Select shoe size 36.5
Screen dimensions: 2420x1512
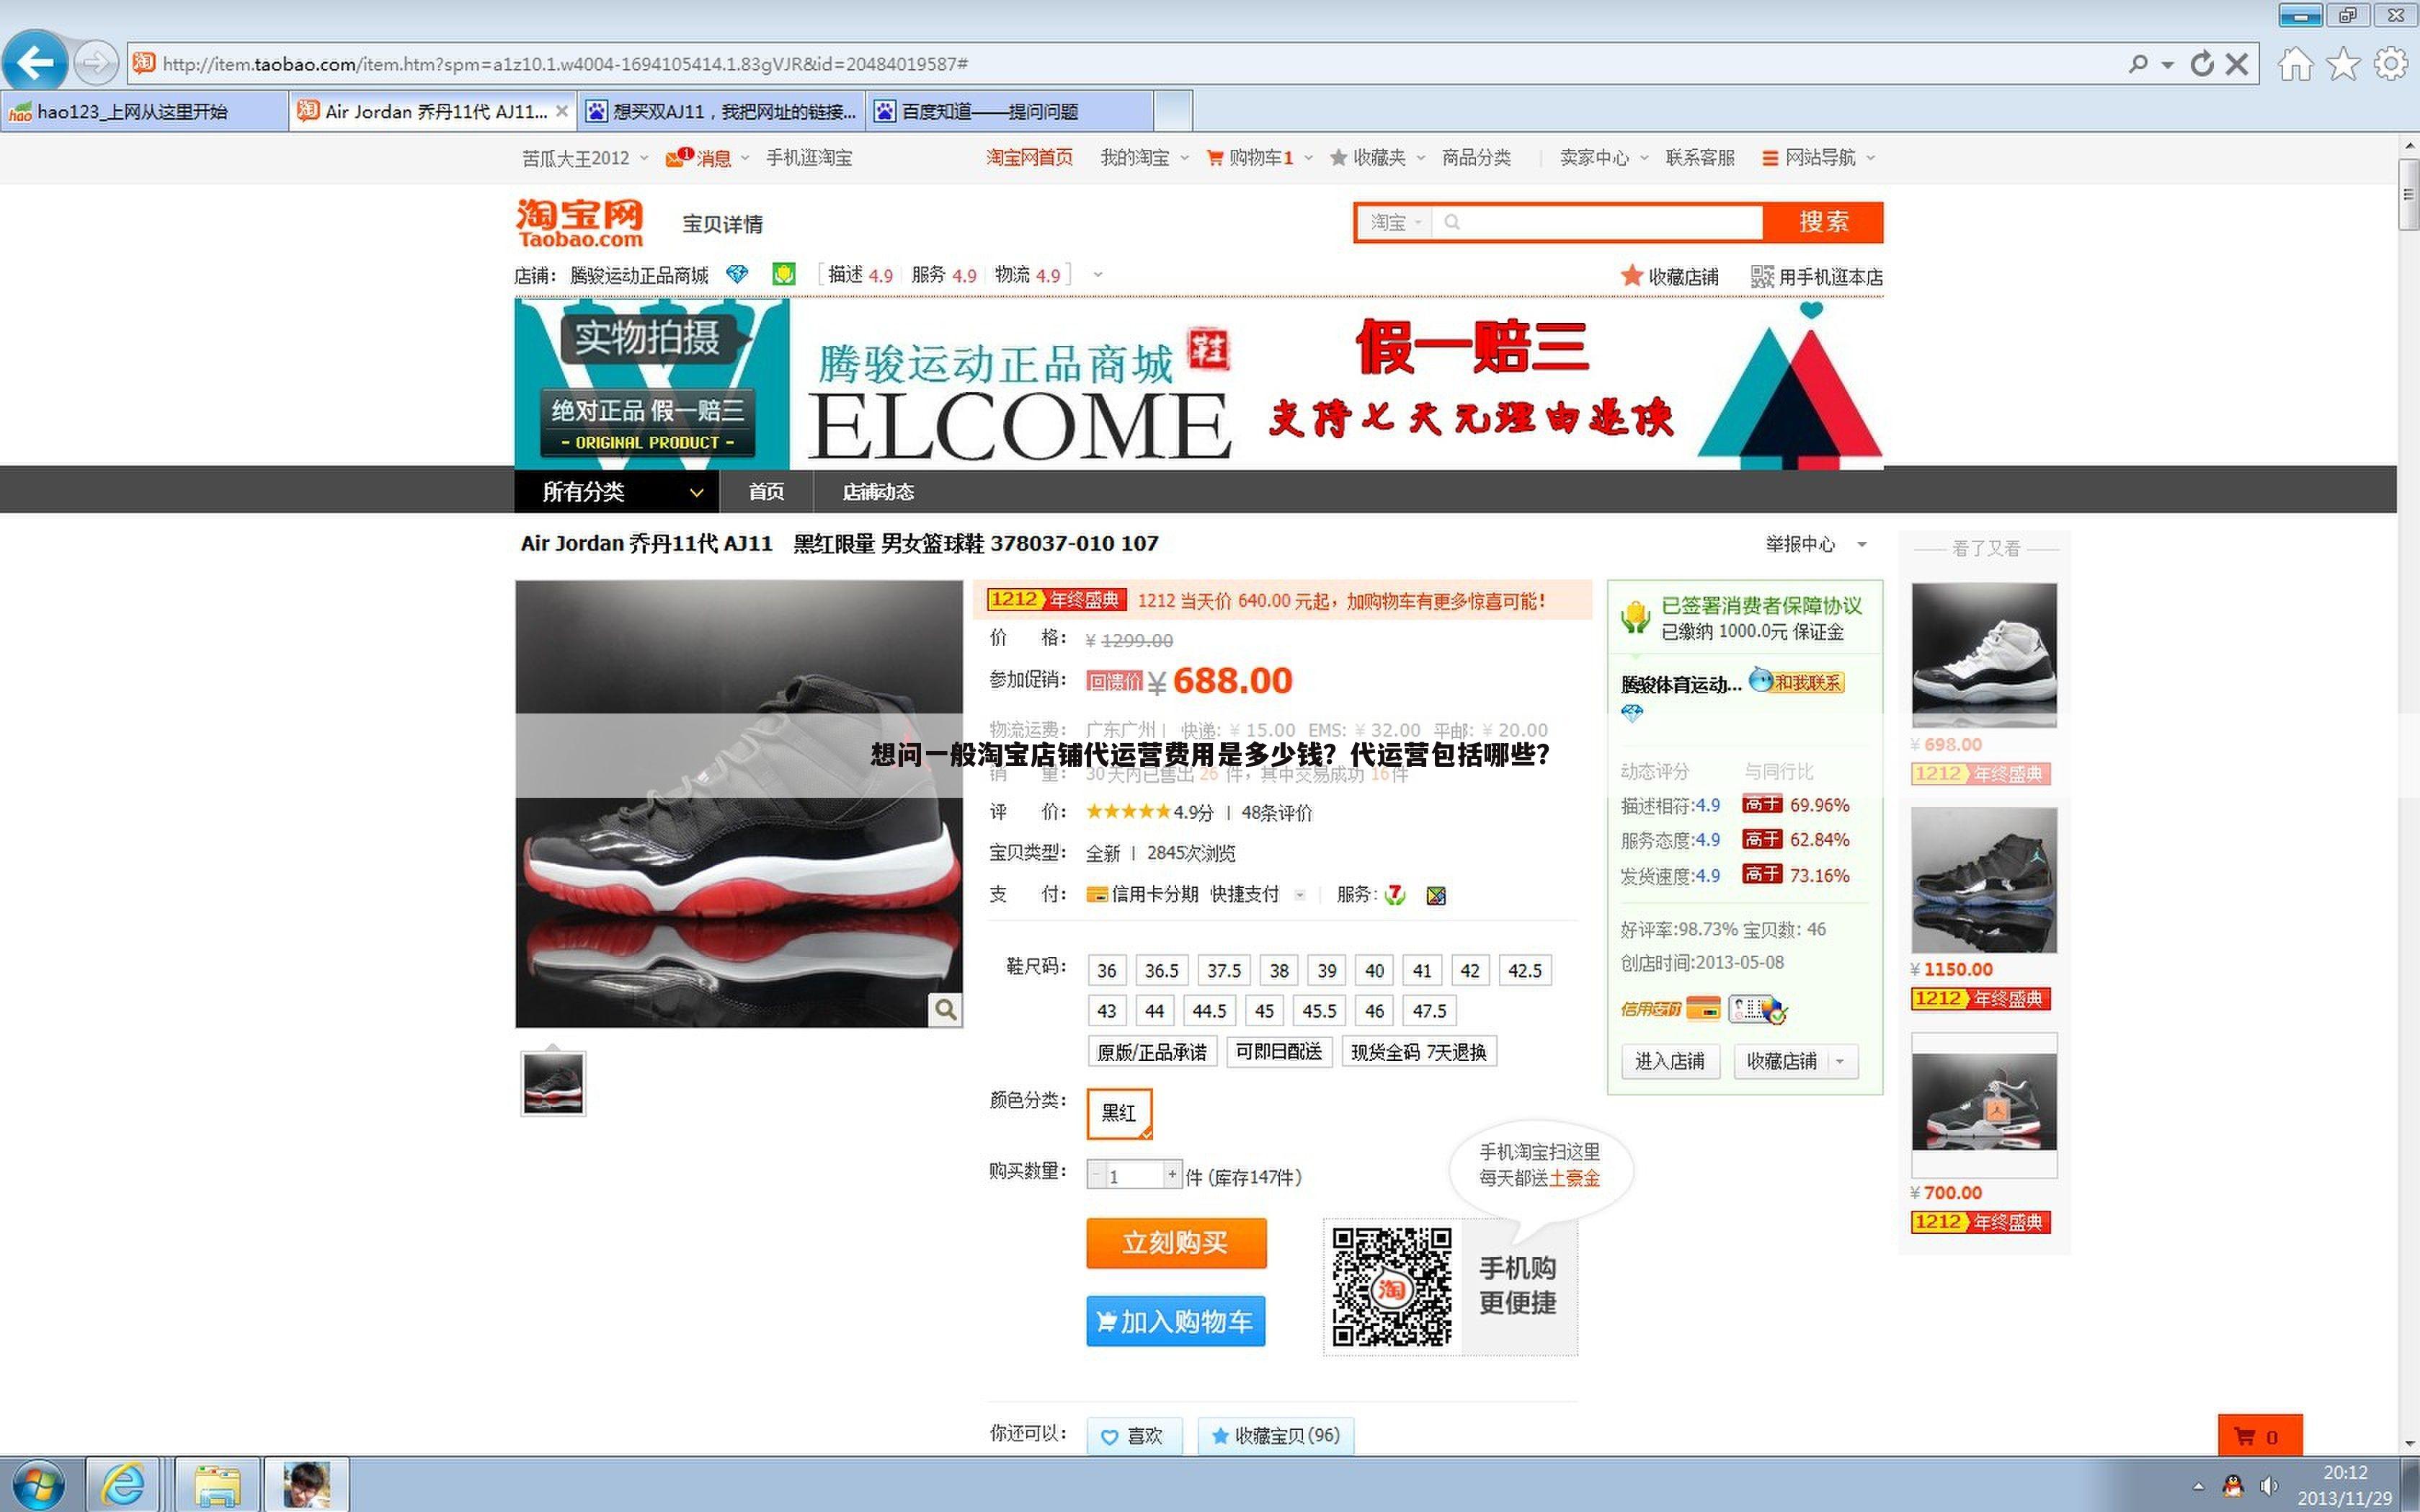pyautogui.click(x=1161, y=970)
